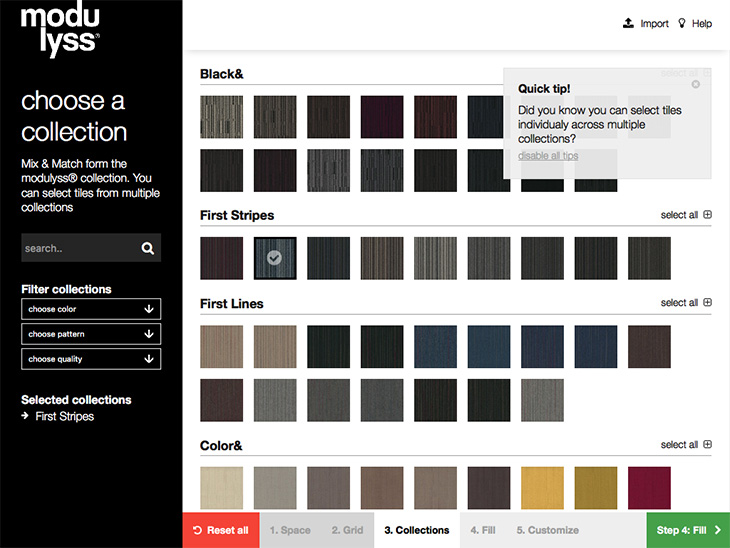Select the last grey tile in First Lines second row
This screenshot has width=730, height=548.
pyautogui.click(x=542, y=400)
